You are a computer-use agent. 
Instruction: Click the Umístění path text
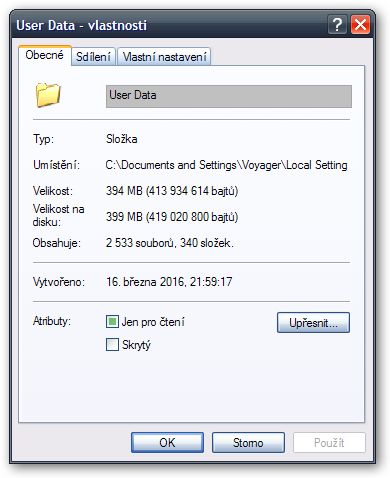pos(227,165)
